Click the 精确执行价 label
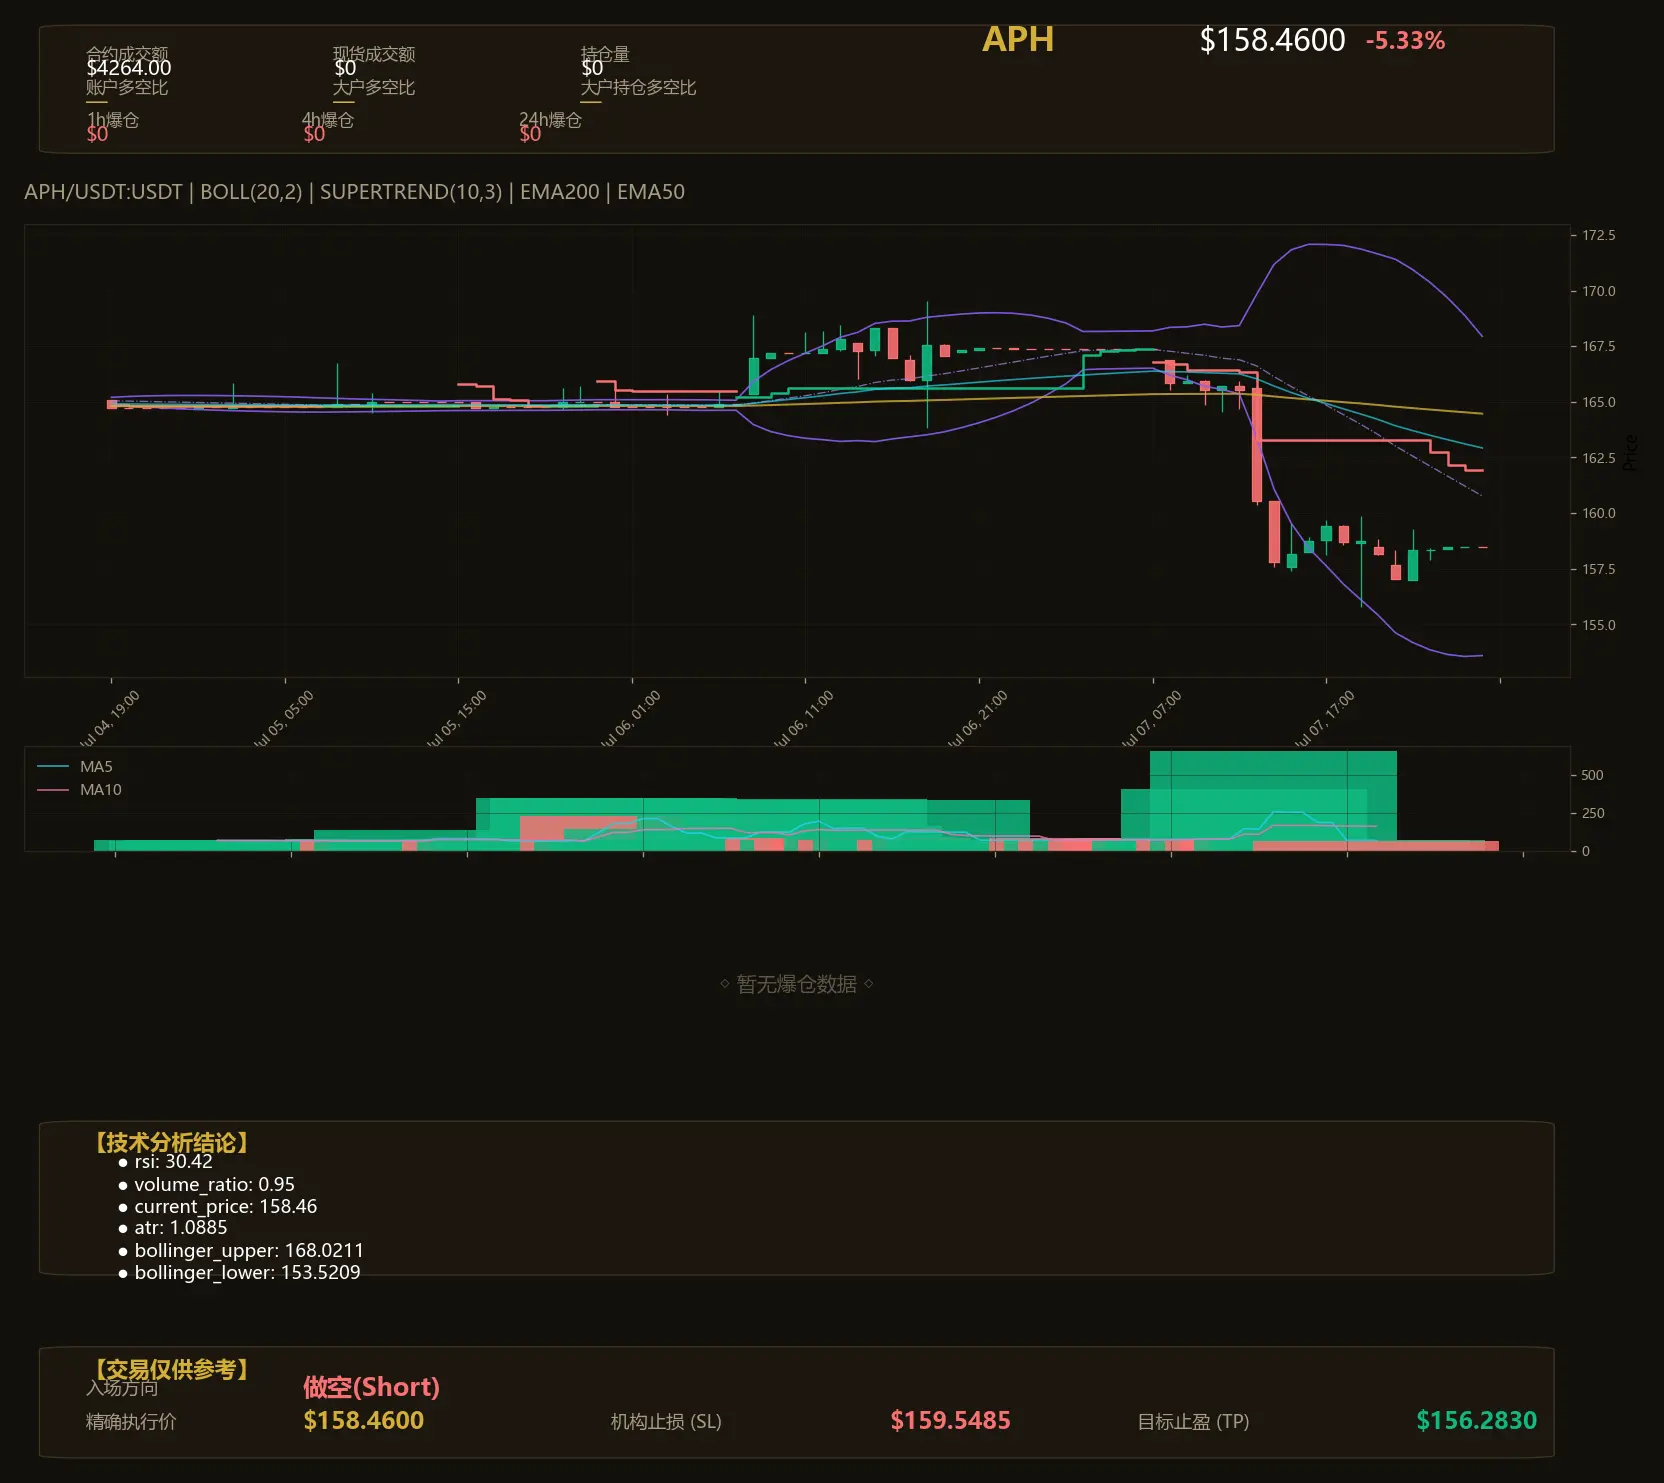 coord(131,1421)
